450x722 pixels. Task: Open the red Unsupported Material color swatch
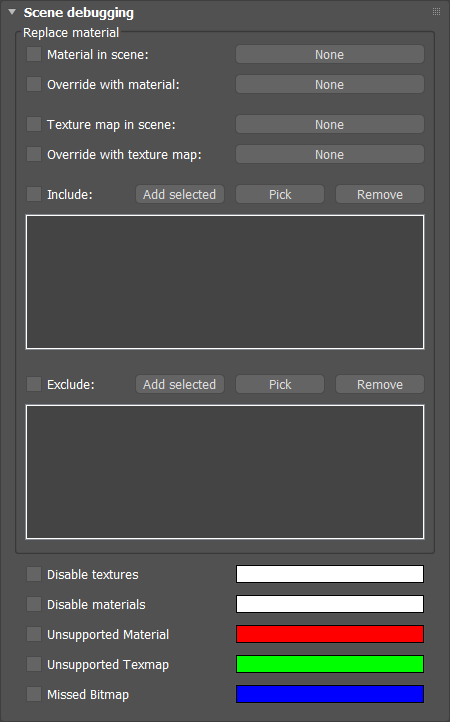click(x=330, y=634)
